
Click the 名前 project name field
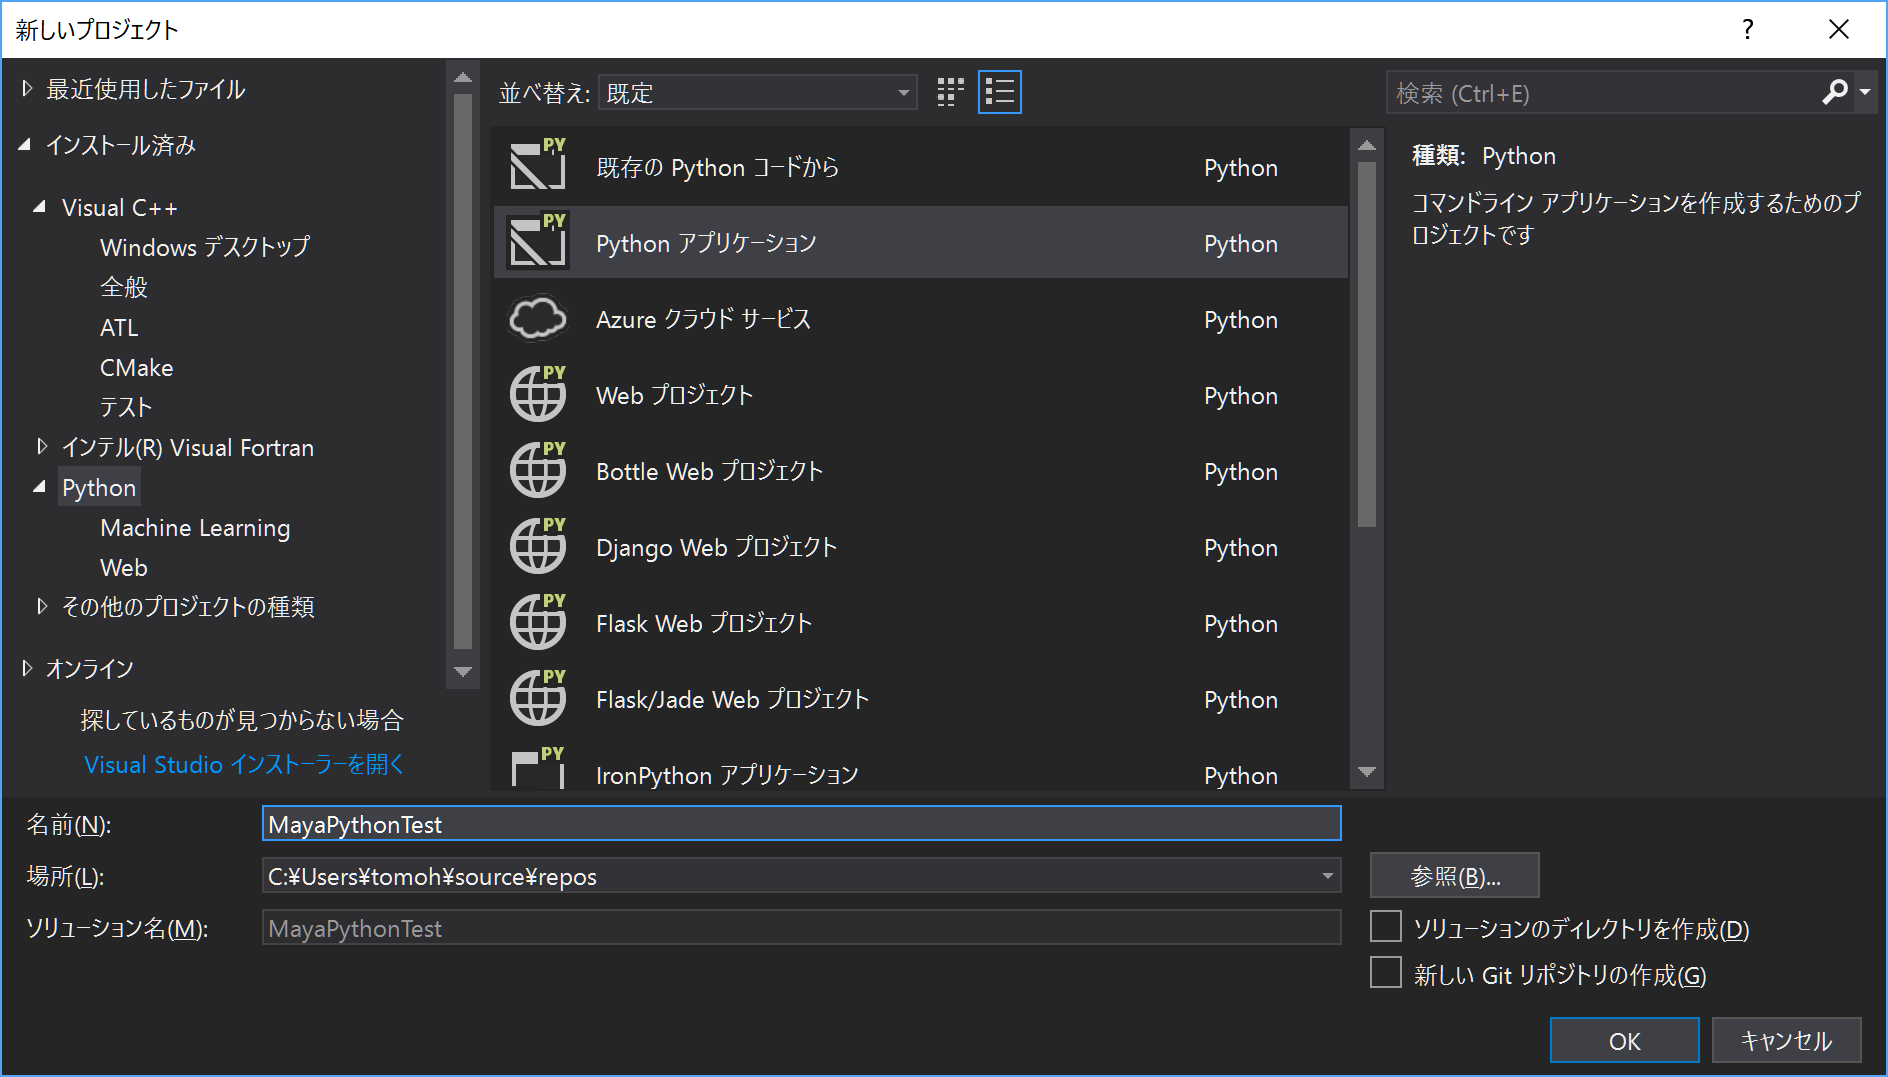[x=801, y=824]
